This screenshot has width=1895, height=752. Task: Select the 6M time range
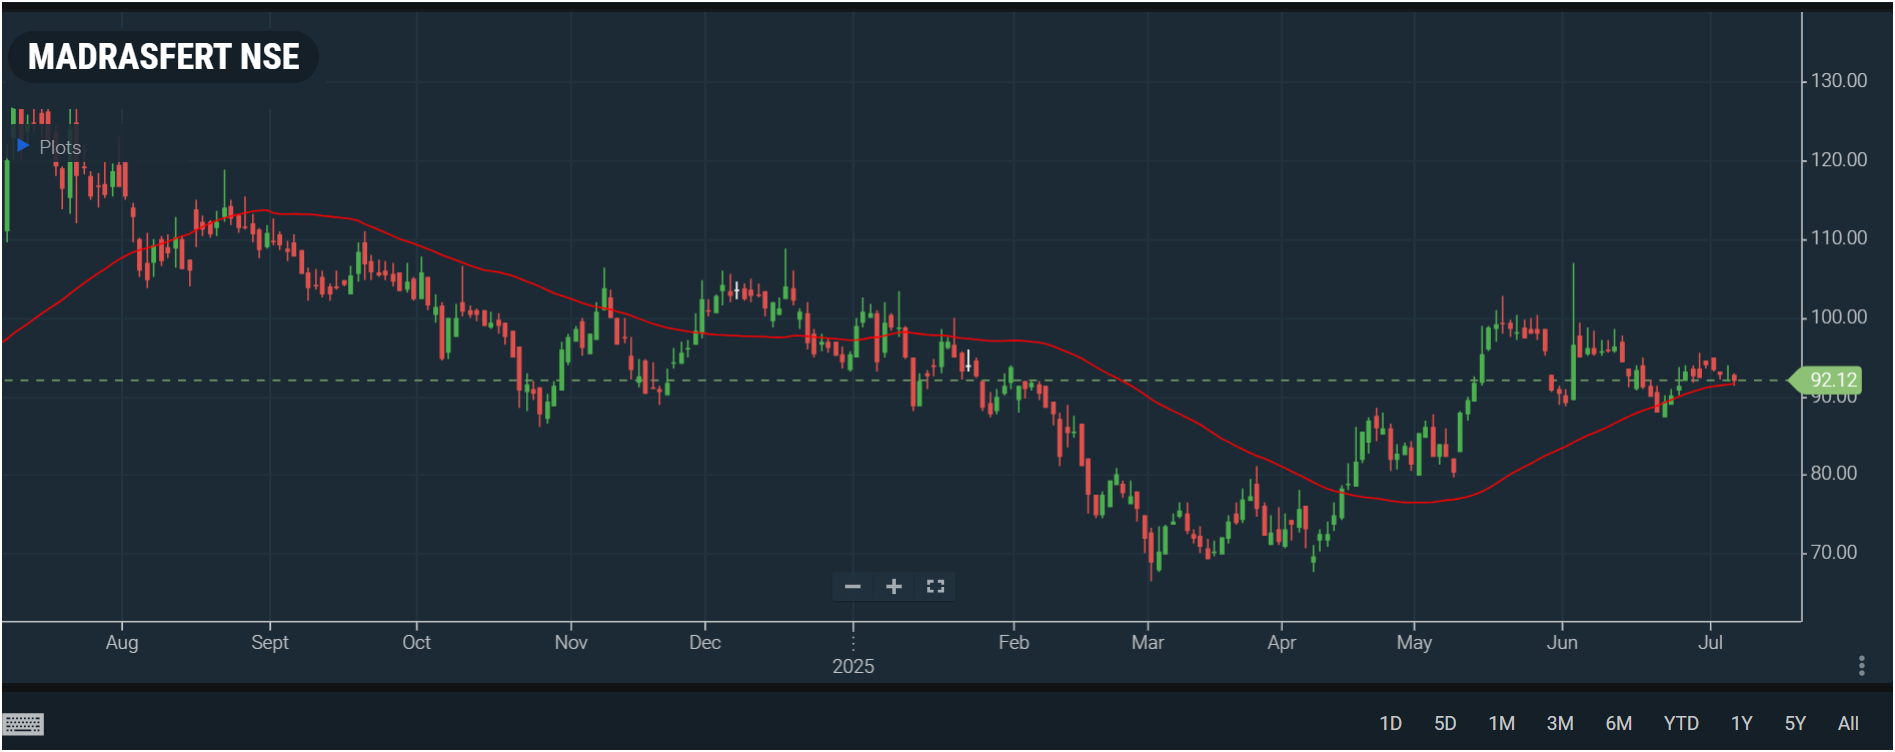pos(1619,723)
